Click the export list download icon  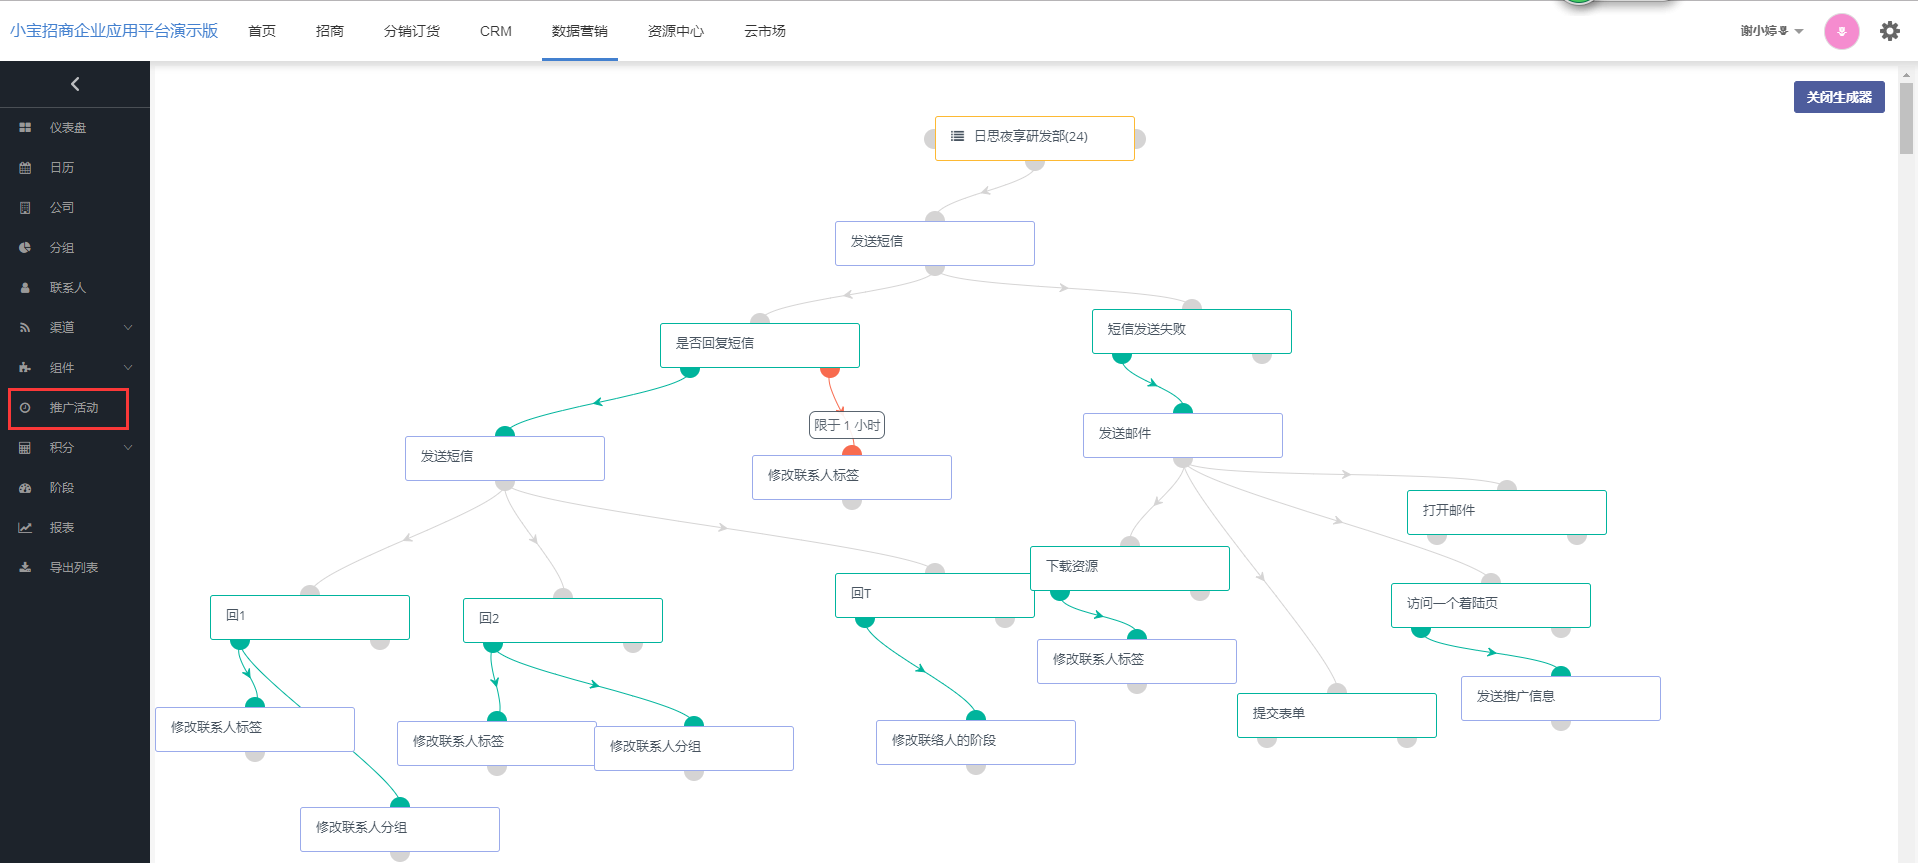tap(25, 568)
